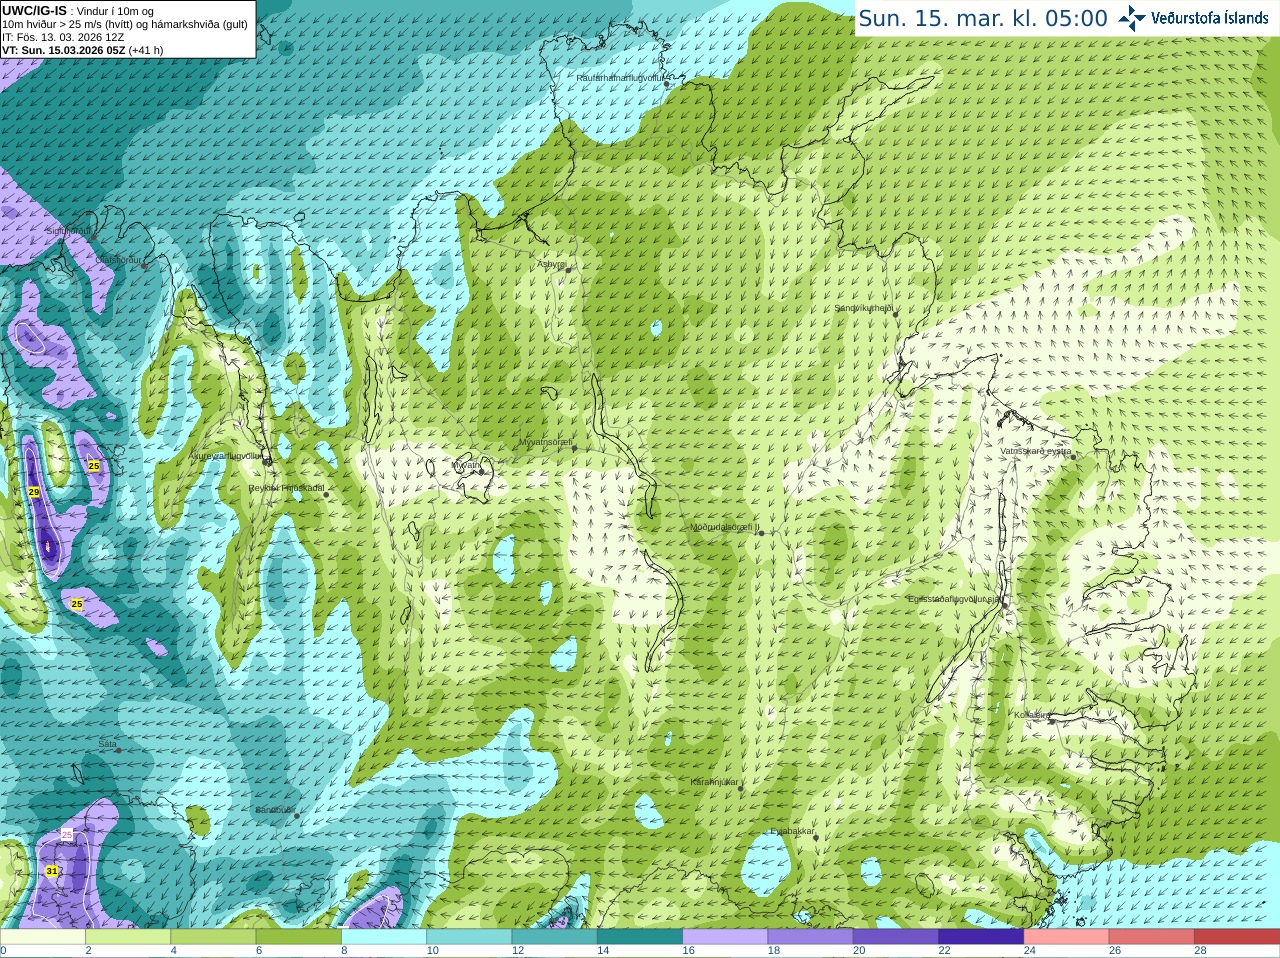Image resolution: width=1280 pixels, height=958 pixels.
Task: Click the Eyjabakkar station label
Action: point(792,831)
